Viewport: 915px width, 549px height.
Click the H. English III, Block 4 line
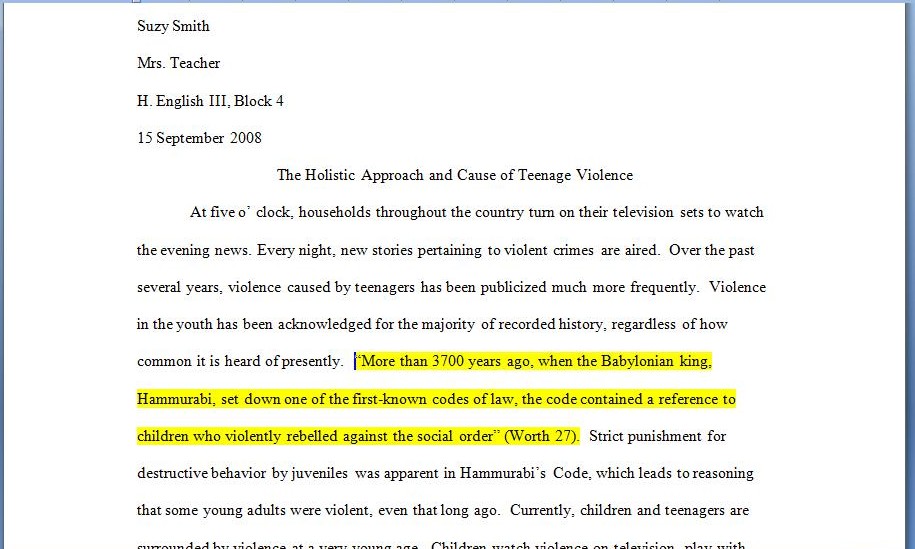click(210, 101)
